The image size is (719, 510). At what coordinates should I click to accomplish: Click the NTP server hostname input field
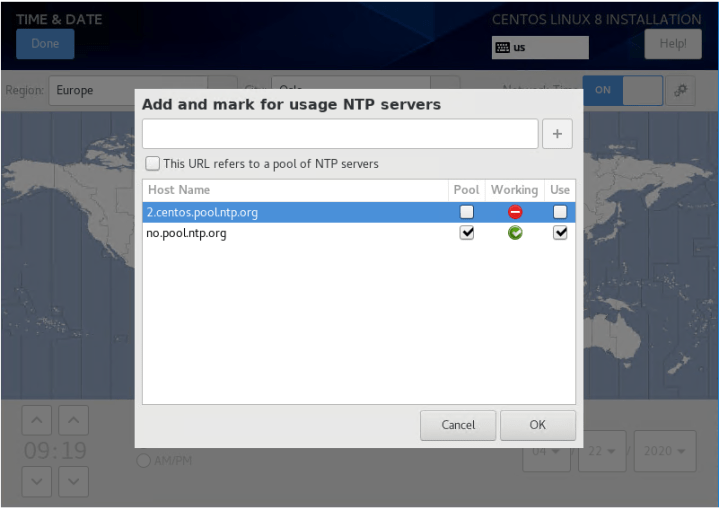[339, 134]
